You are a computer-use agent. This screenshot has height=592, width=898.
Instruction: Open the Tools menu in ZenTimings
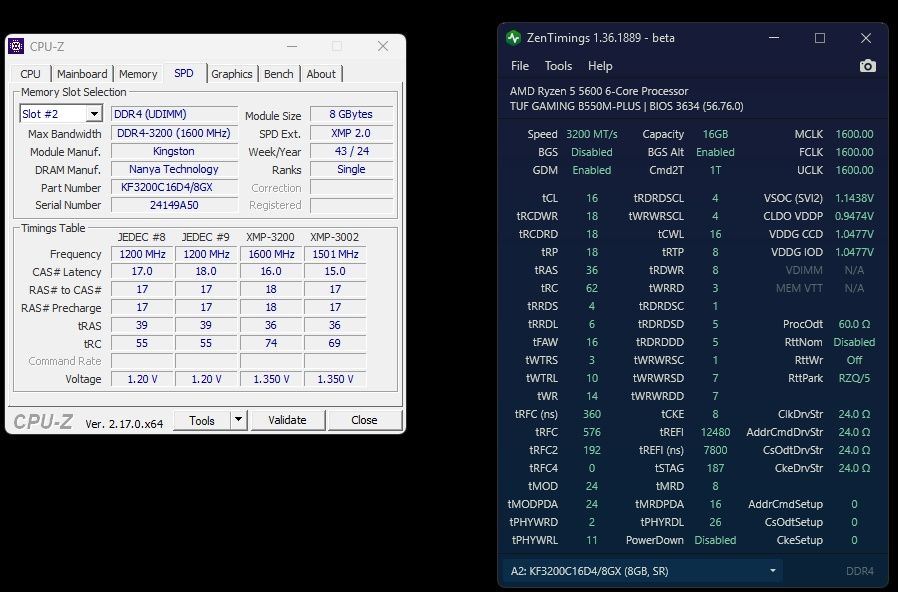pos(558,66)
